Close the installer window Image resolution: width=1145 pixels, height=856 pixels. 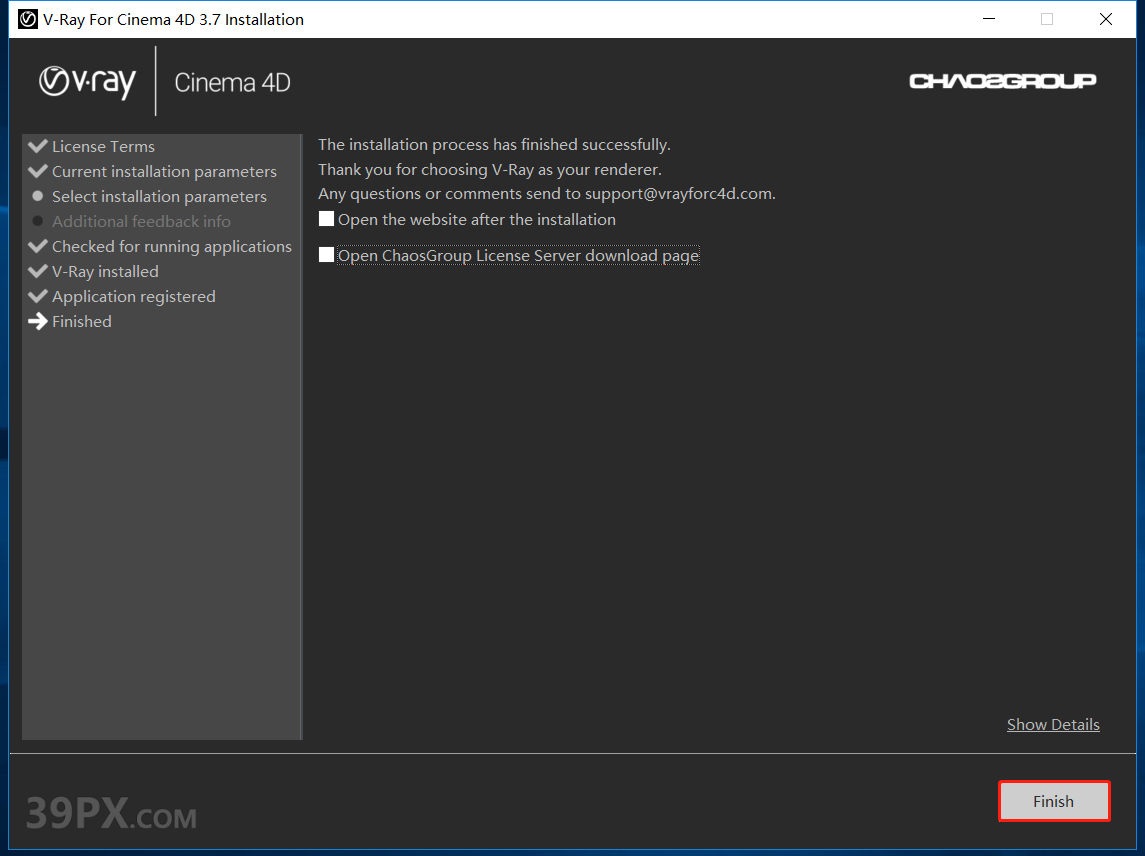point(1106,19)
